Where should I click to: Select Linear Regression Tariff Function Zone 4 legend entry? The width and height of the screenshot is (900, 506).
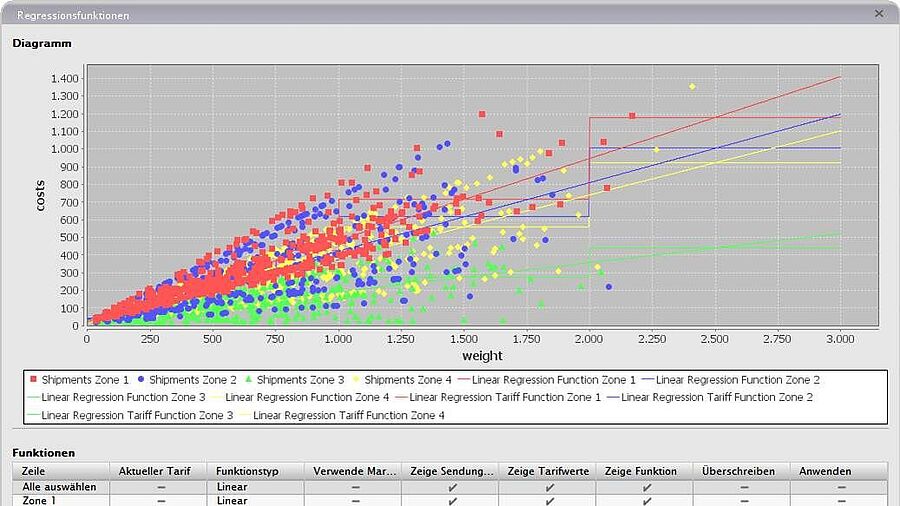347,414
